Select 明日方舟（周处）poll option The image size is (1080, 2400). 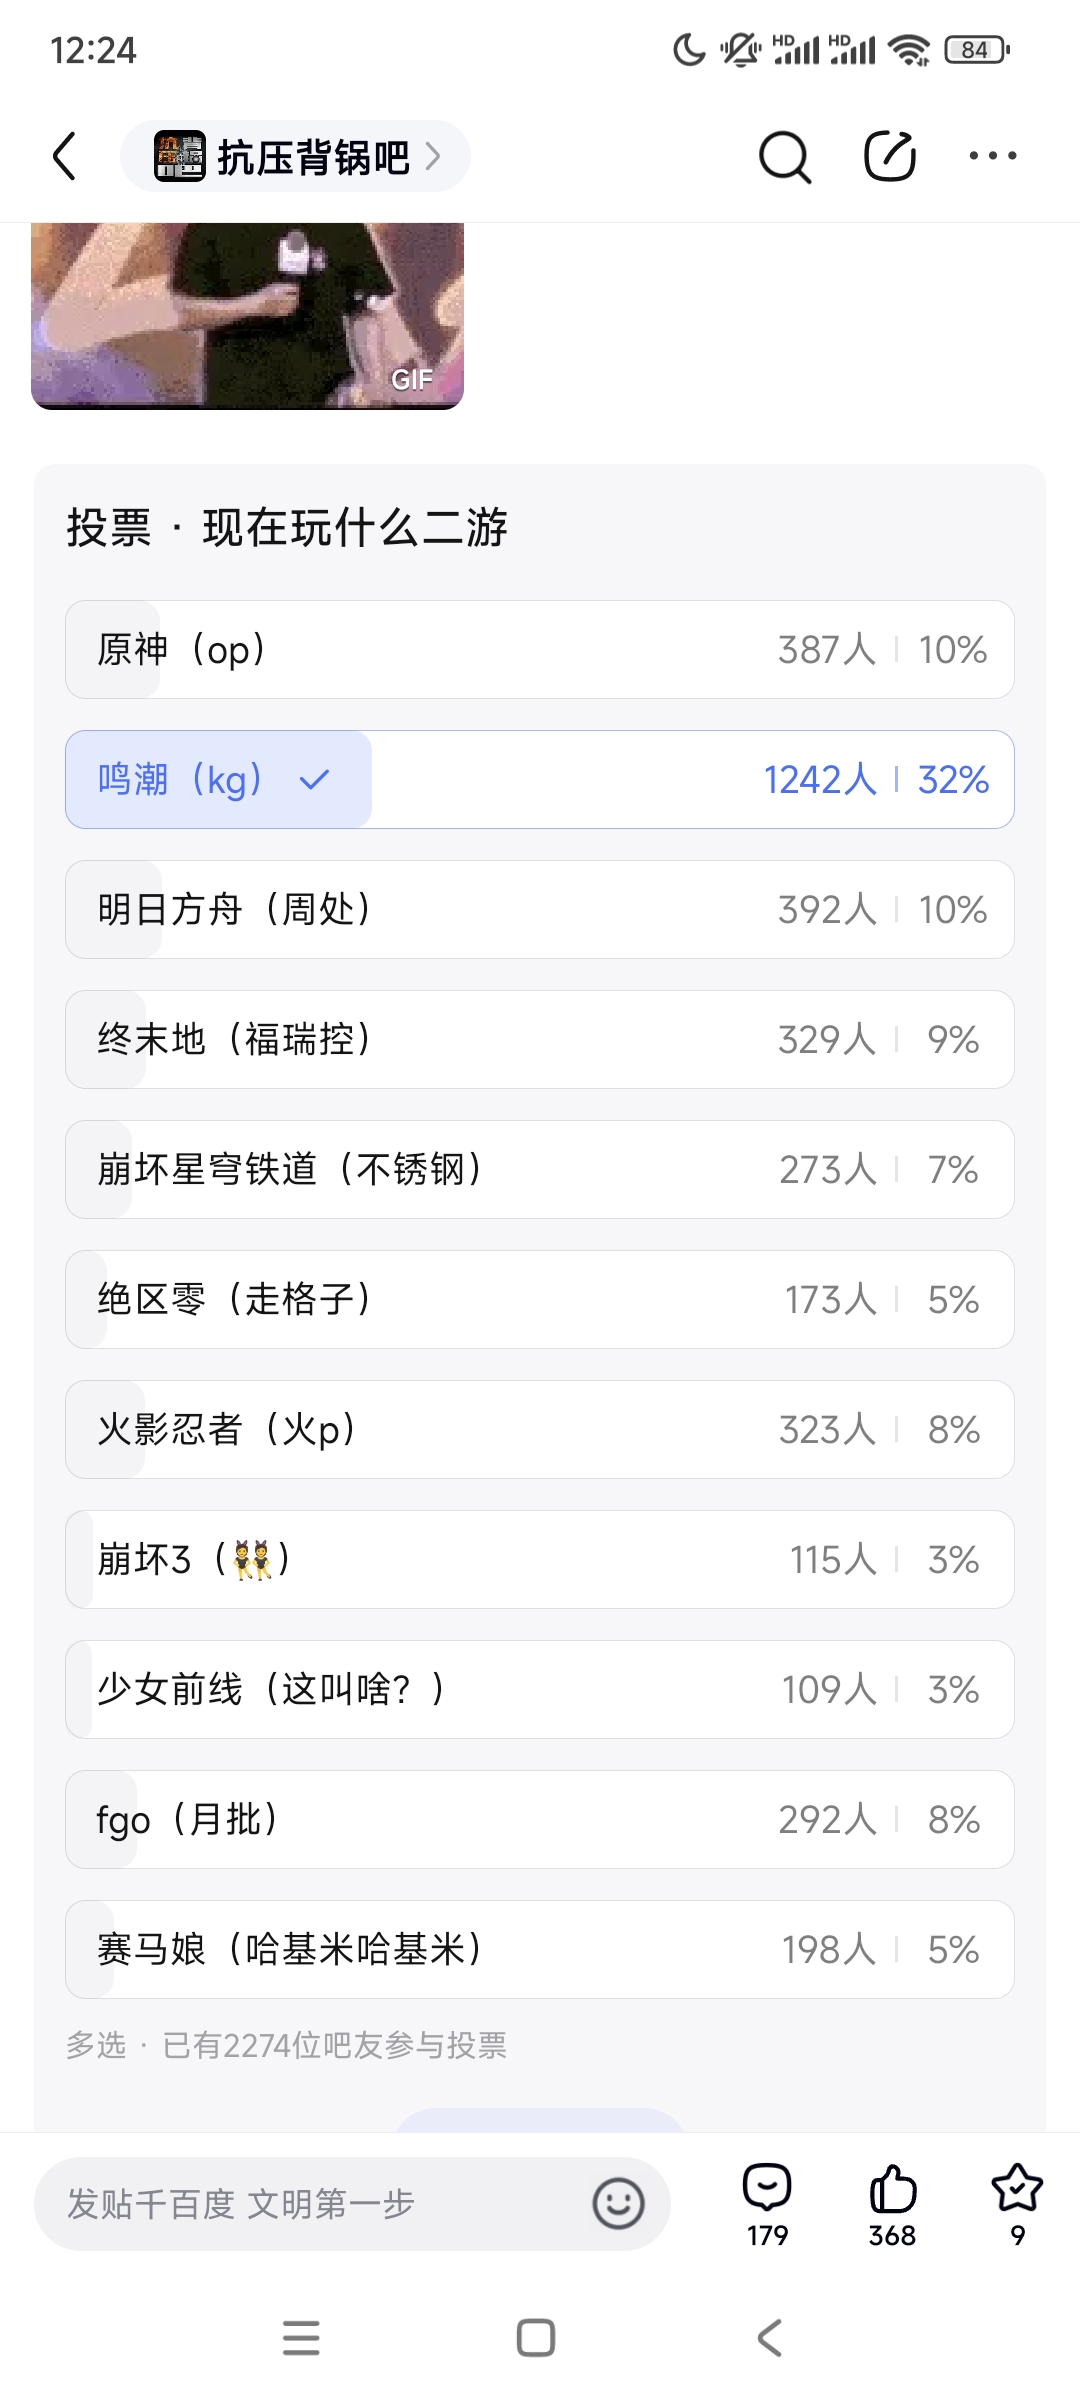[x=540, y=910]
